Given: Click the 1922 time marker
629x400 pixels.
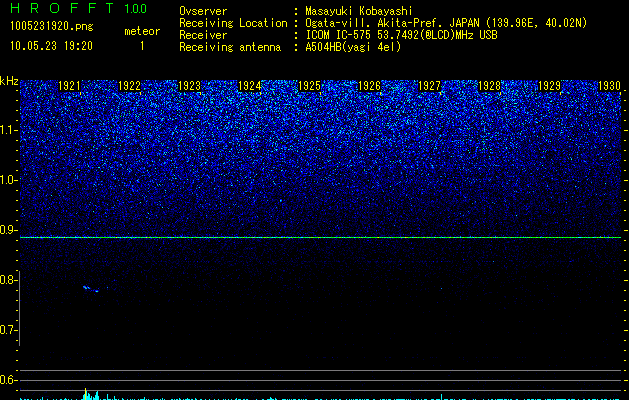Looking at the screenshot, I should tap(129, 86).
